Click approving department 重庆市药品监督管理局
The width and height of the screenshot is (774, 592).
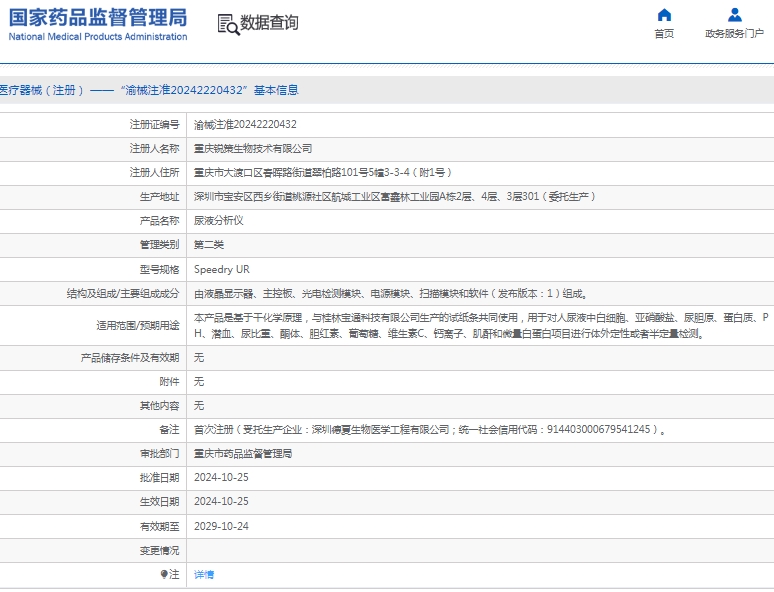243,454
